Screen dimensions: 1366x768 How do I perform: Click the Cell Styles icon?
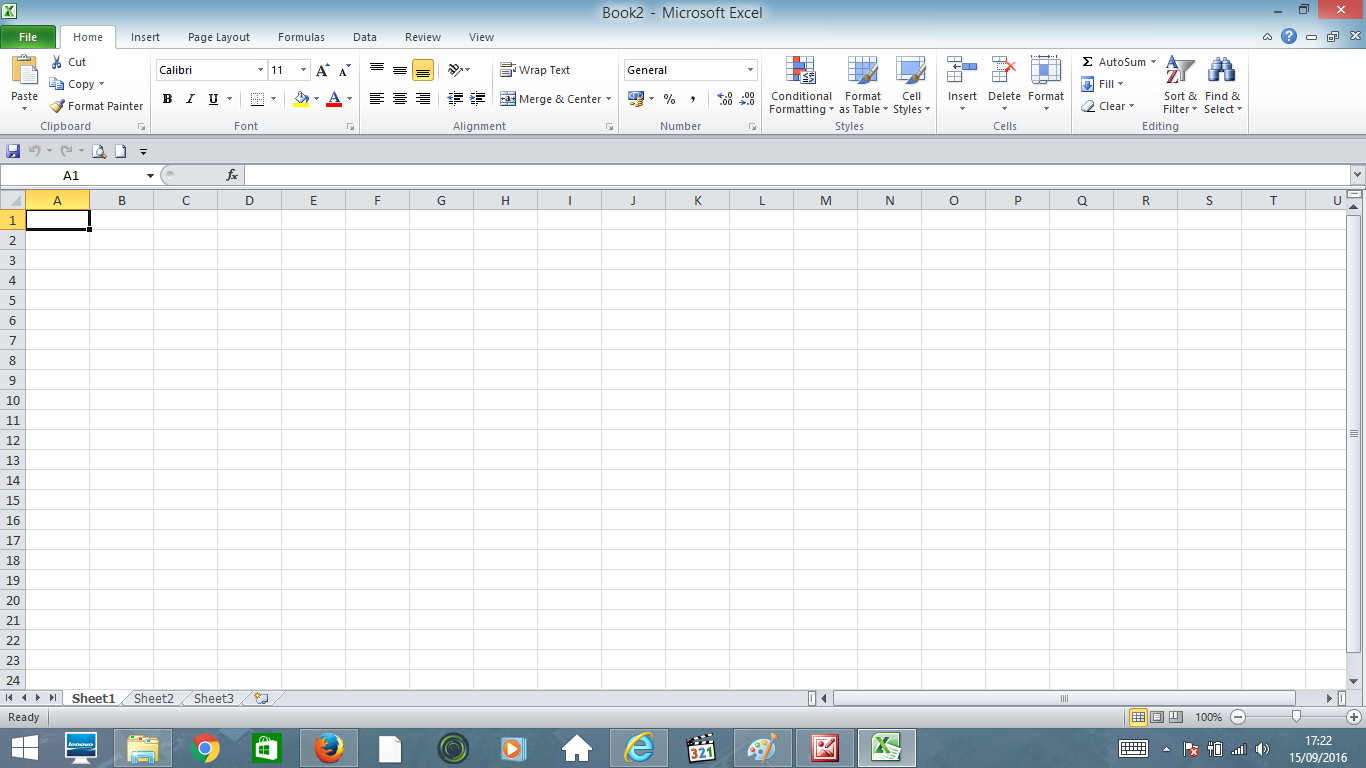(911, 86)
